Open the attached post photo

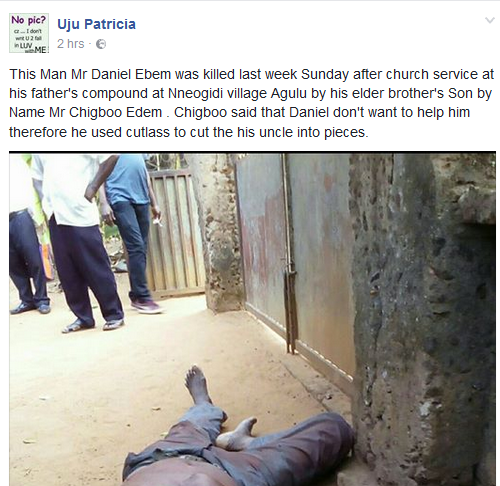[x=252, y=319]
